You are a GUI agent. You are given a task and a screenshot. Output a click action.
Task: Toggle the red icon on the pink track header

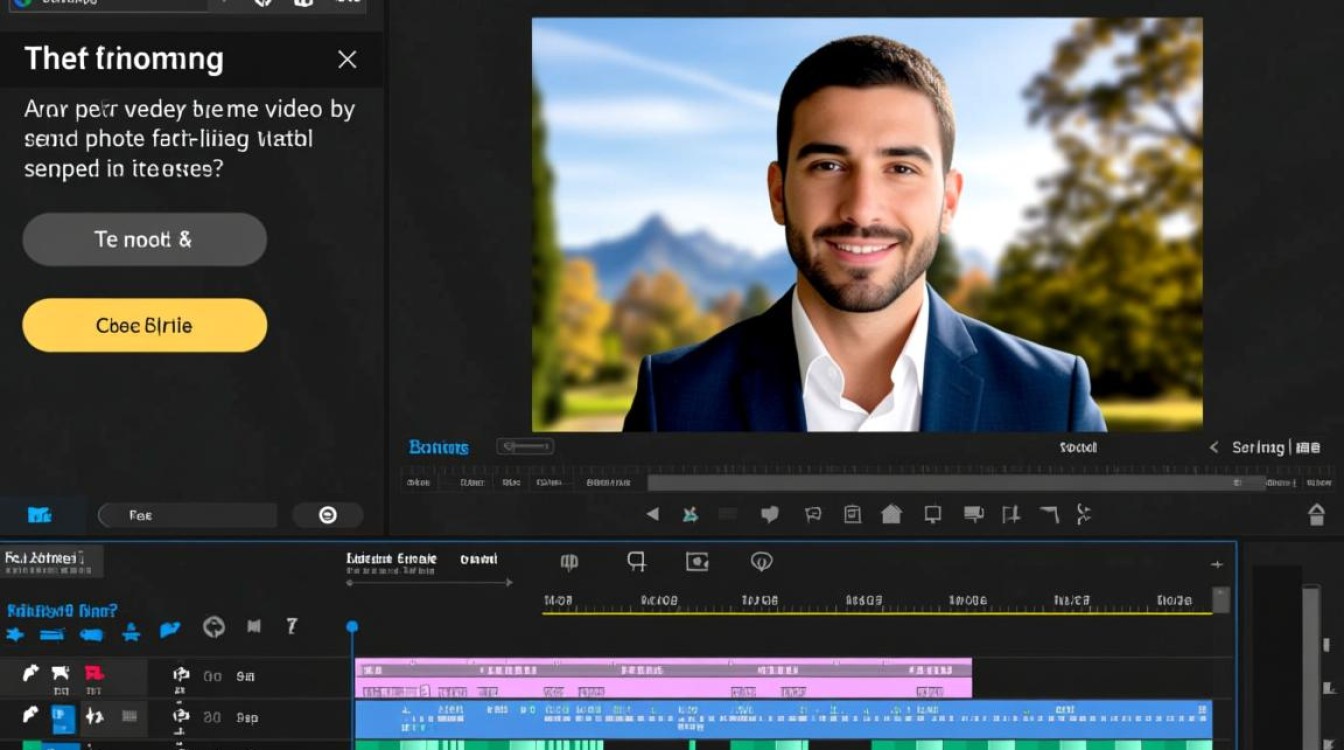pos(93,673)
